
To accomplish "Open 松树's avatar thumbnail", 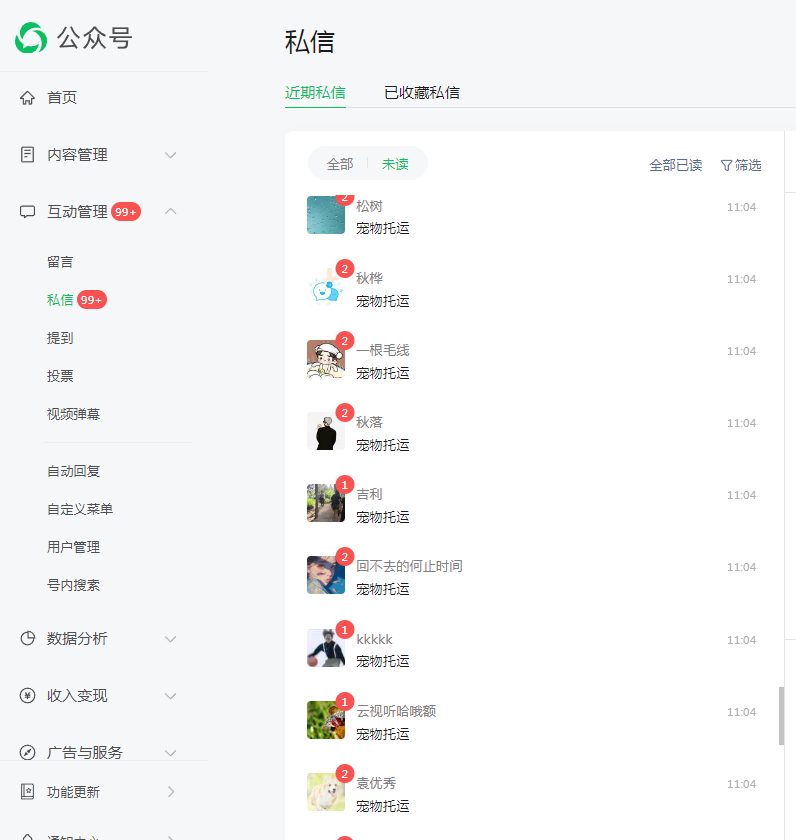I will tap(326, 215).
